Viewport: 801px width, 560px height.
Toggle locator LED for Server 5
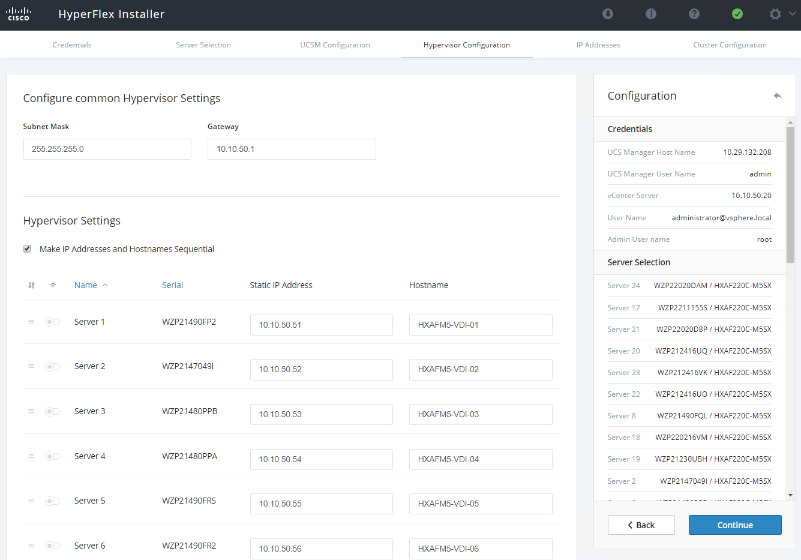pos(52,501)
